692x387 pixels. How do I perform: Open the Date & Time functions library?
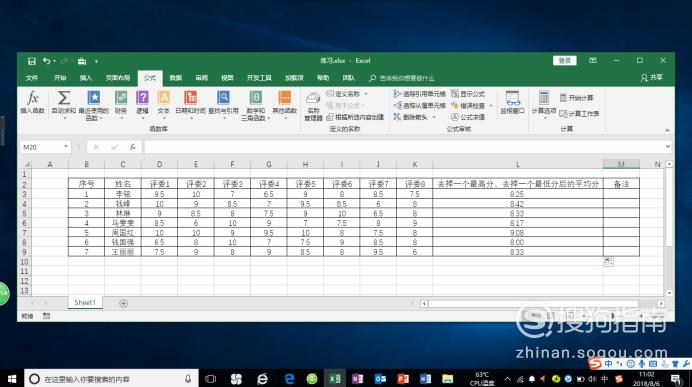(191, 102)
